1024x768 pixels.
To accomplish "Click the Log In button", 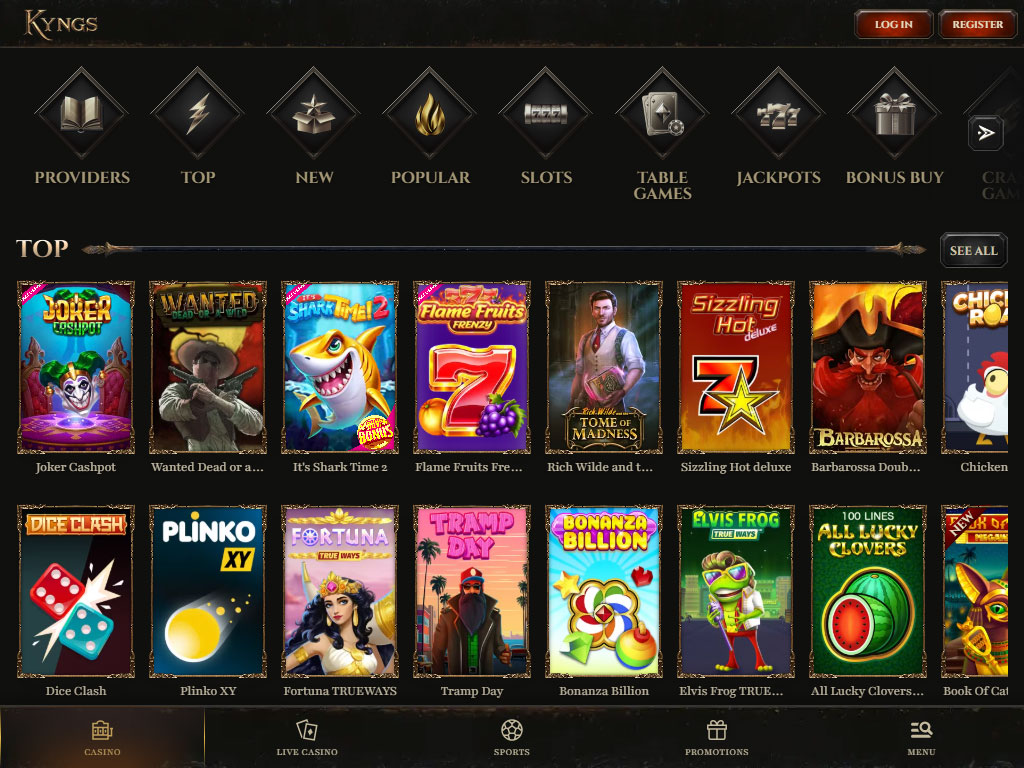I will (893, 25).
